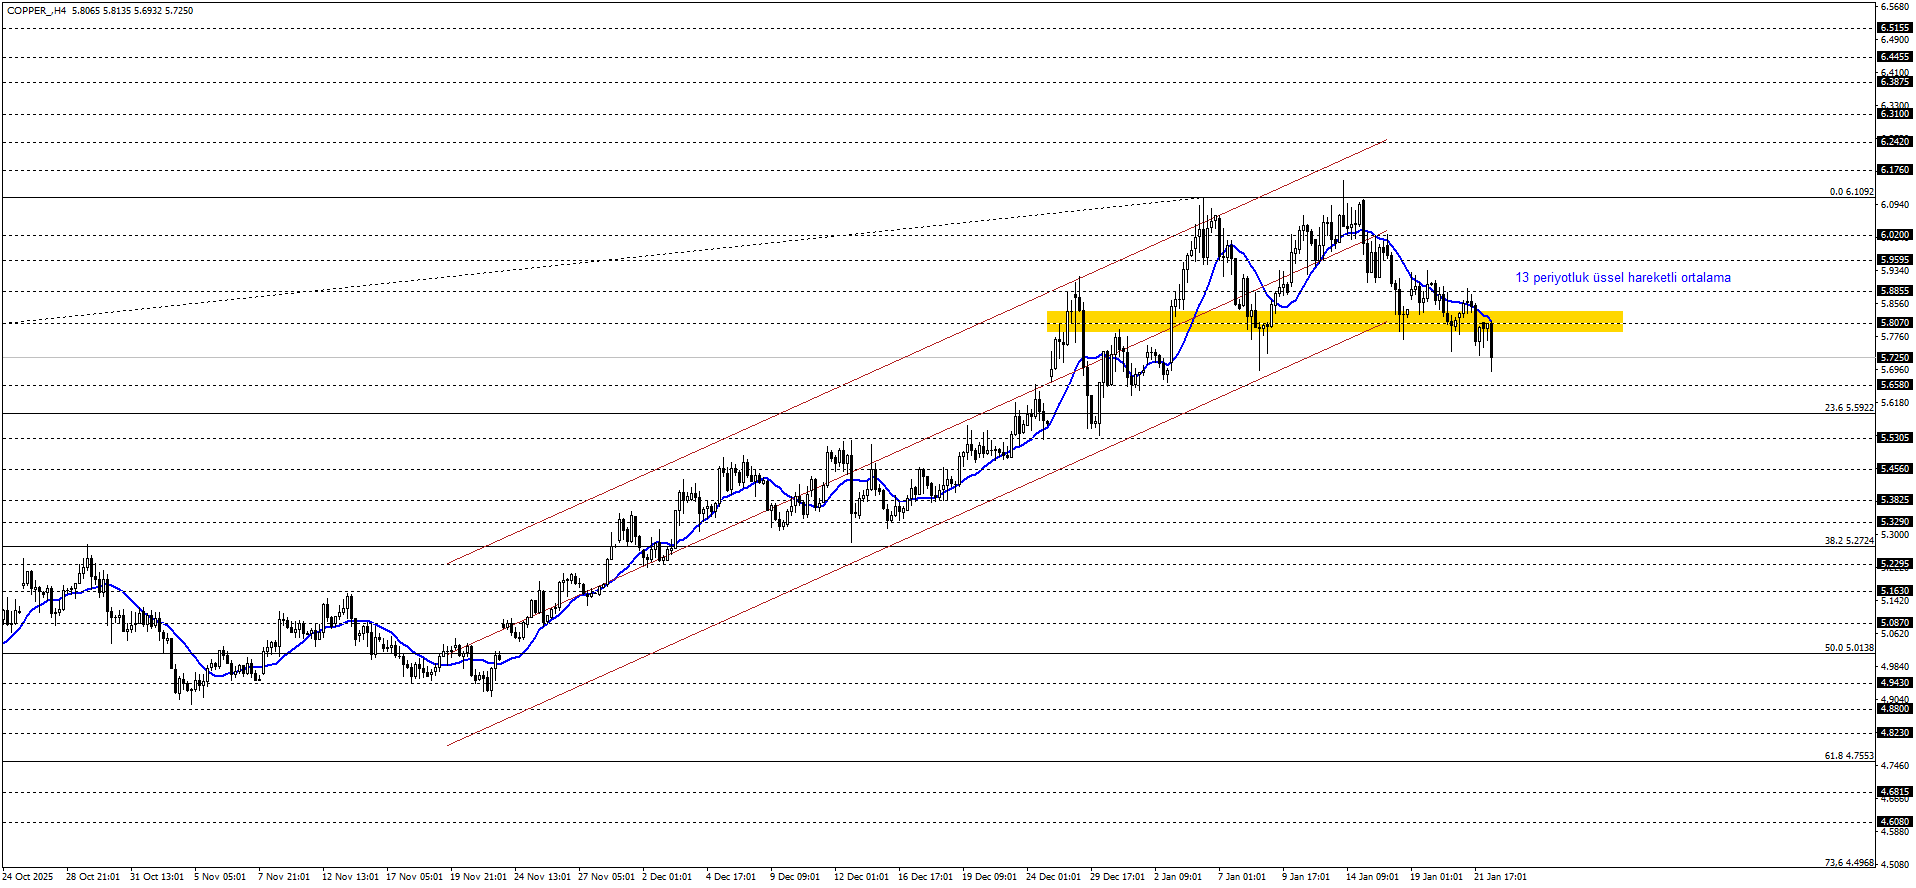Click the 6.5155 price level tag

pos(1895,28)
